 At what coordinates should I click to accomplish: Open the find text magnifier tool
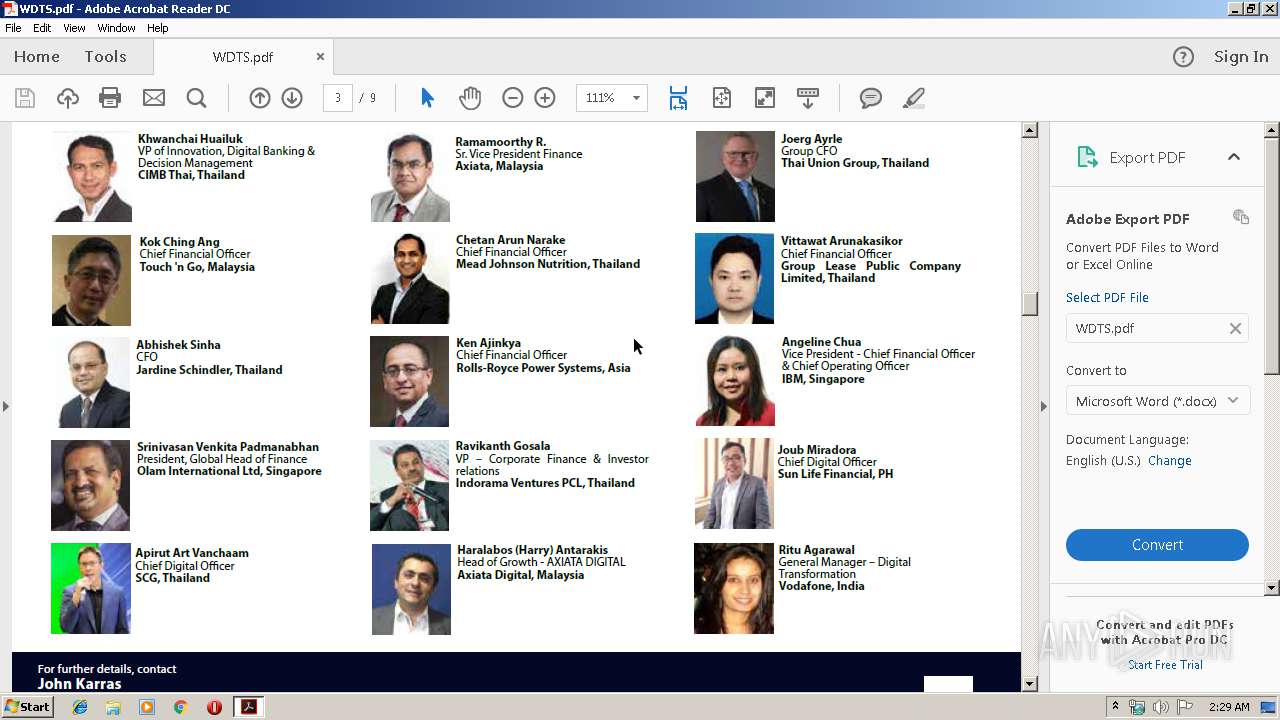pos(196,98)
